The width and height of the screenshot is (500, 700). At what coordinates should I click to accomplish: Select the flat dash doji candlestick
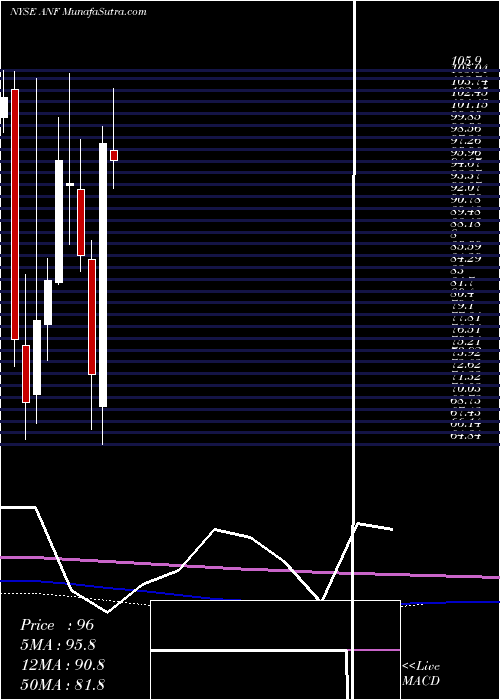tap(70, 184)
